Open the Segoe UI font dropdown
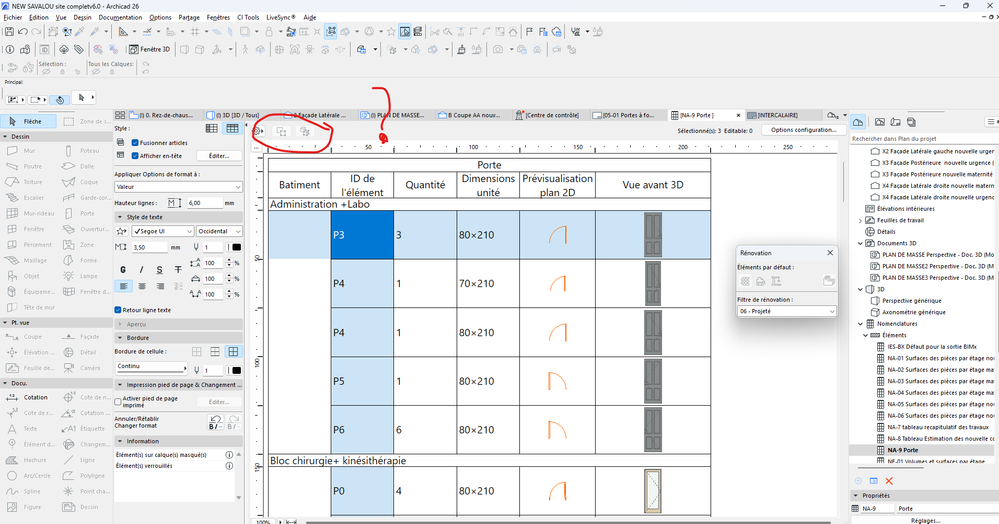 click(x=165, y=231)
